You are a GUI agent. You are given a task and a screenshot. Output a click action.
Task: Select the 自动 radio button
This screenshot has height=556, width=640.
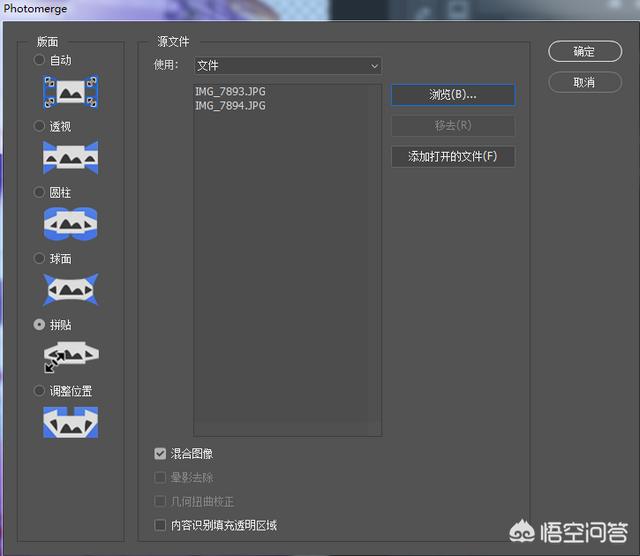tap(39, 60)
